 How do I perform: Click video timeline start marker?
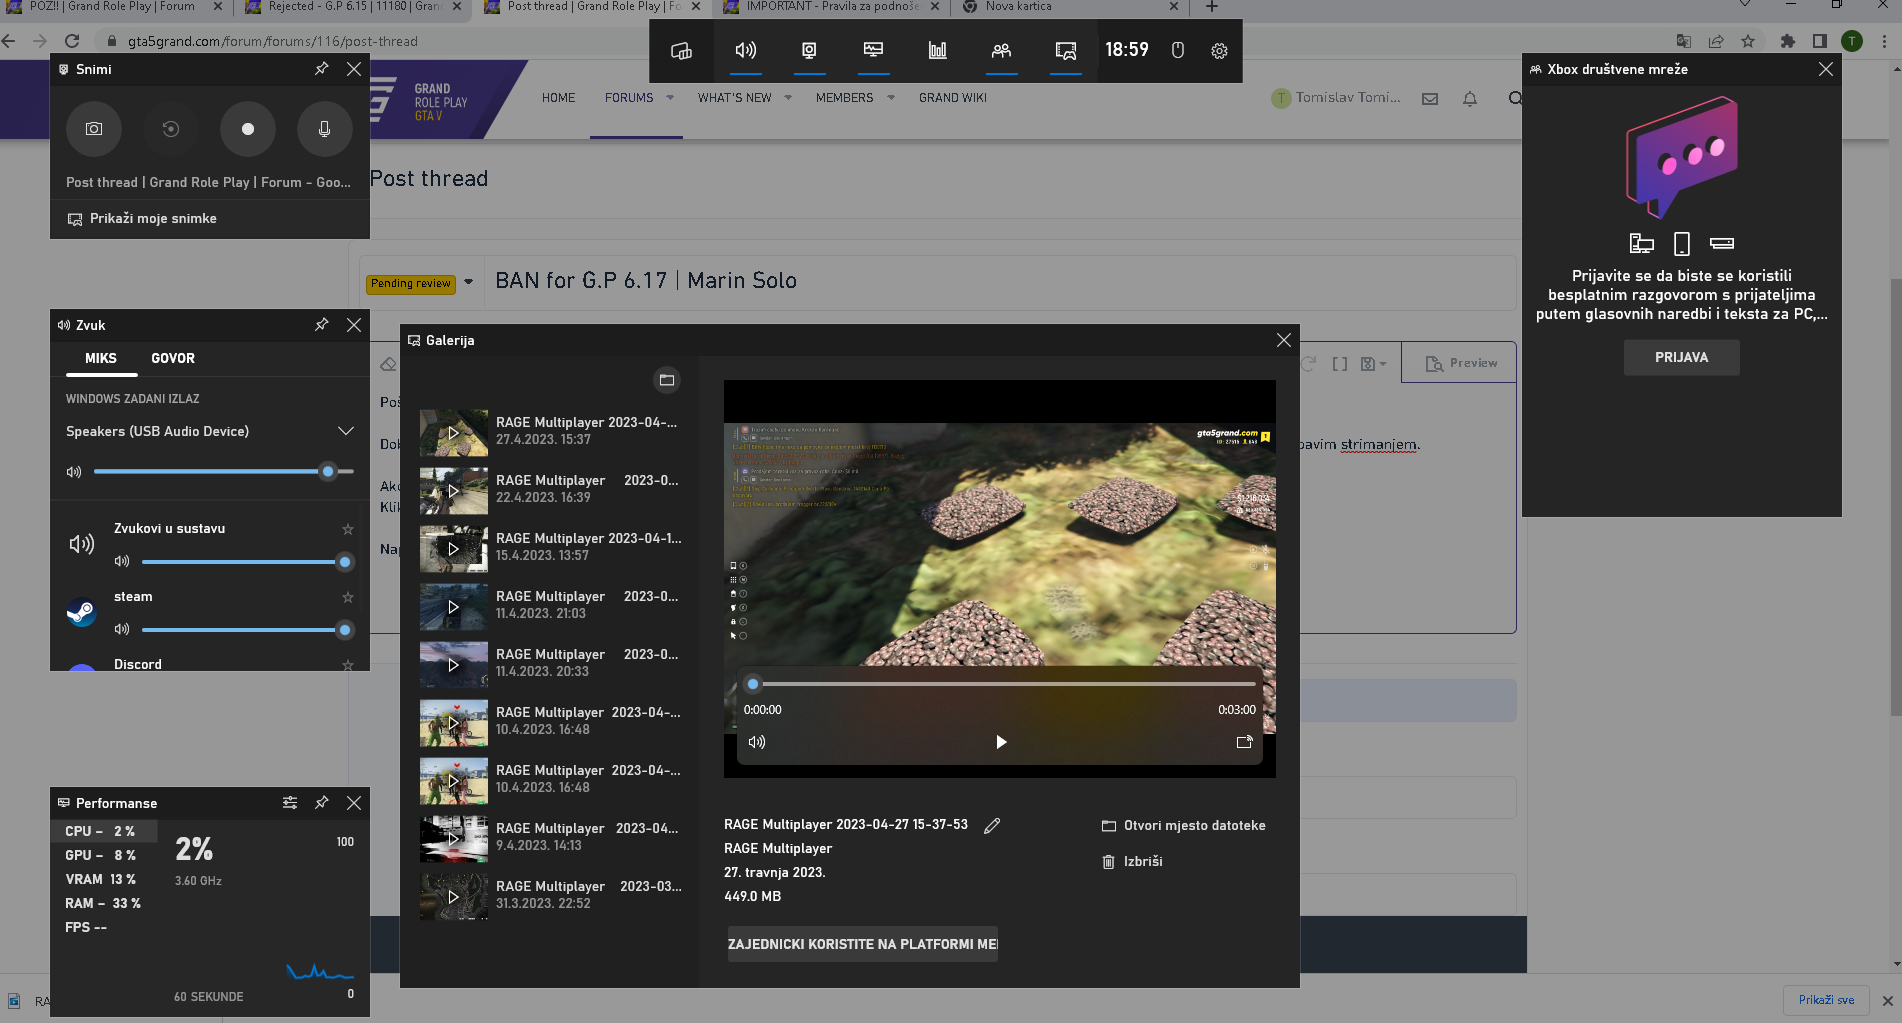click(753, 684)
